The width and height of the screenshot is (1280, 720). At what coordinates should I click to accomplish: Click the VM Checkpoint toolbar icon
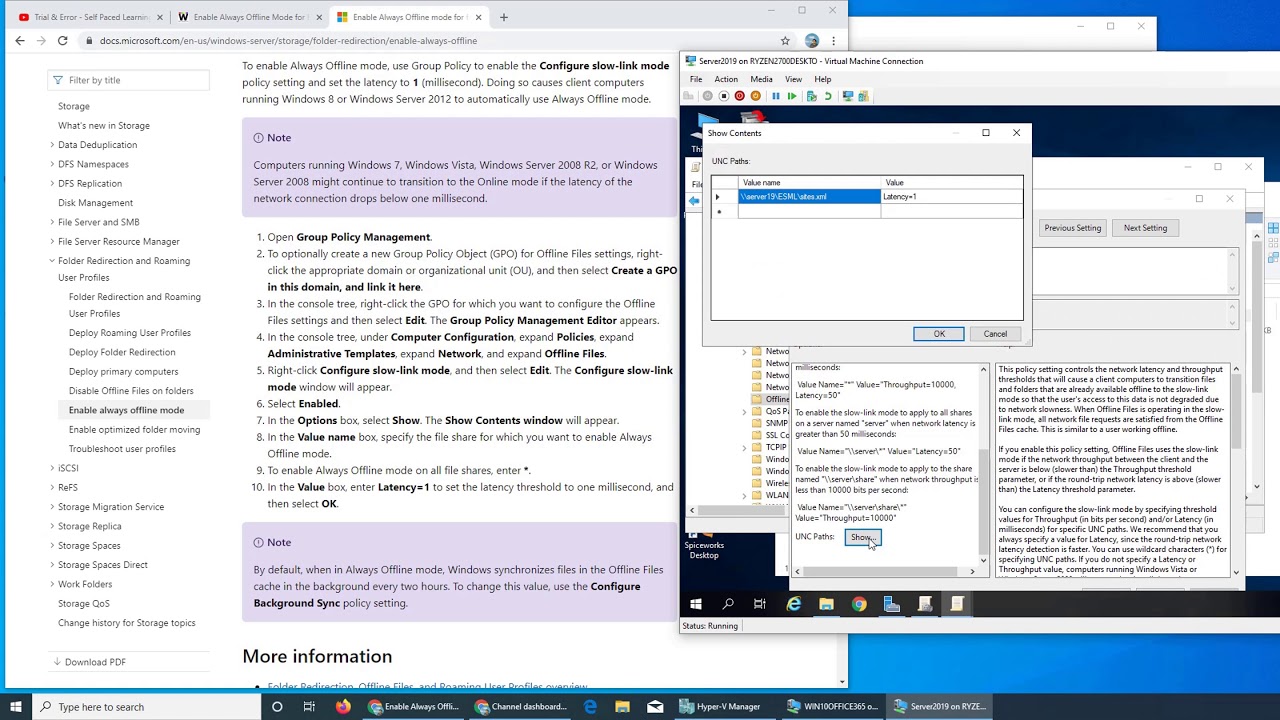(x=811, y=96)
